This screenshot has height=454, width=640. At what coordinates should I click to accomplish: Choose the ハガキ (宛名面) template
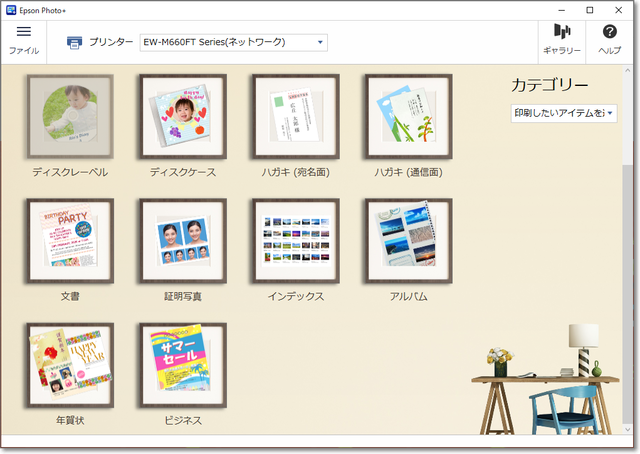tap(296, 116)
